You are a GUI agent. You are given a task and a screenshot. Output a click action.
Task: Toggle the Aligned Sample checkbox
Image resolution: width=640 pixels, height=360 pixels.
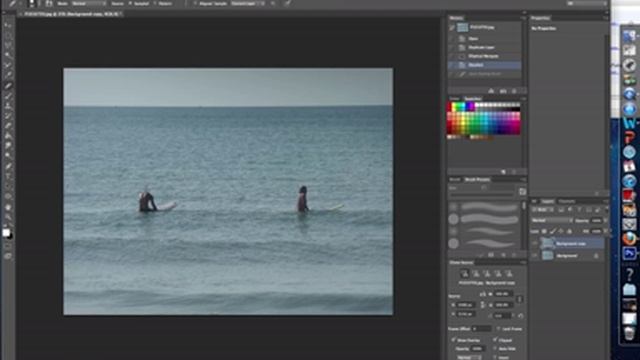(211, 4)
